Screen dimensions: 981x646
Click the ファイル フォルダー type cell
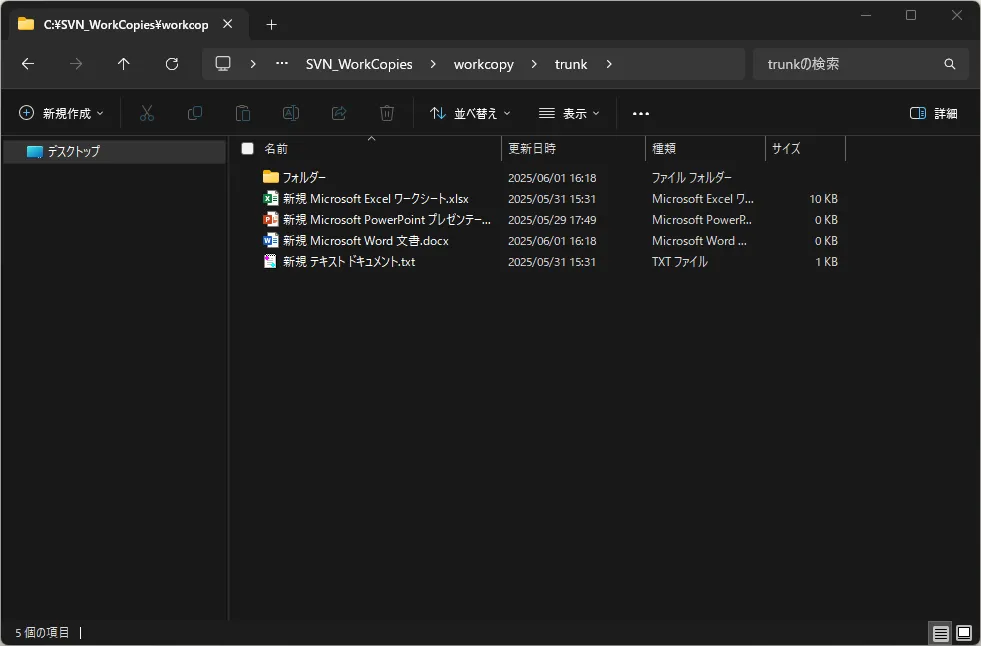click(x=691, y=178)
